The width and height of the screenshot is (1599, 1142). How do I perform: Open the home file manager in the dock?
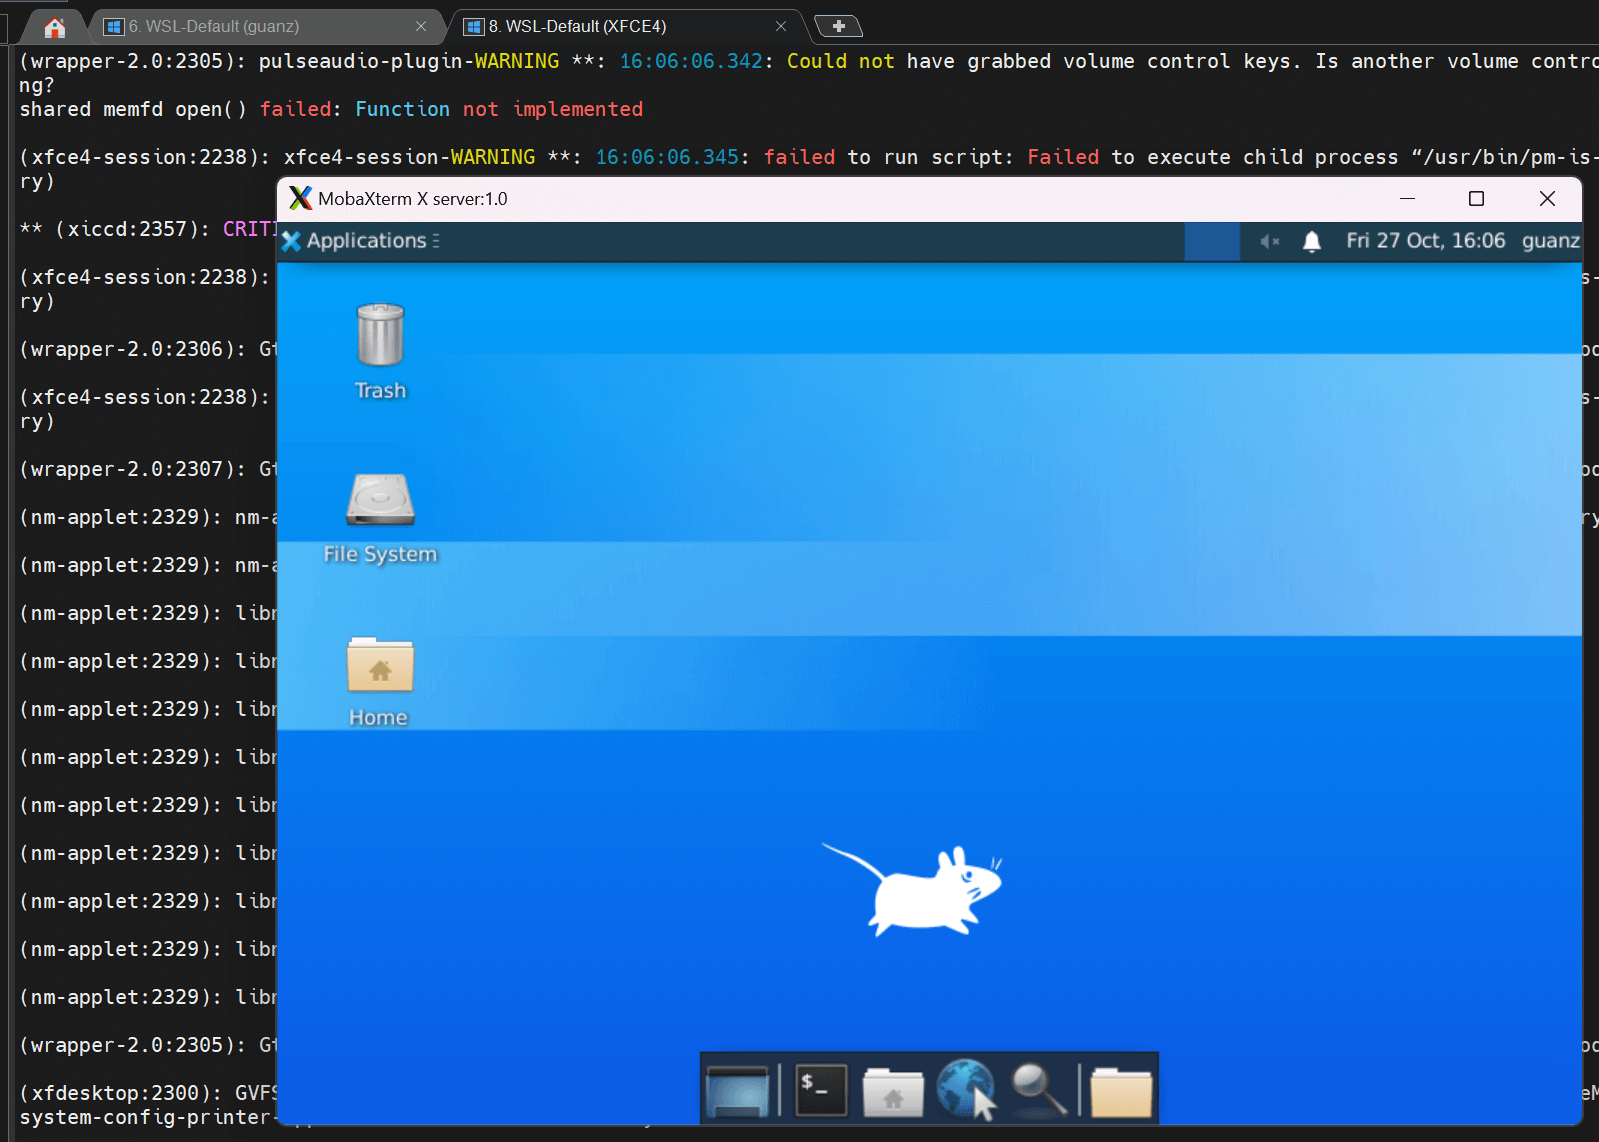pos(893,1090)
